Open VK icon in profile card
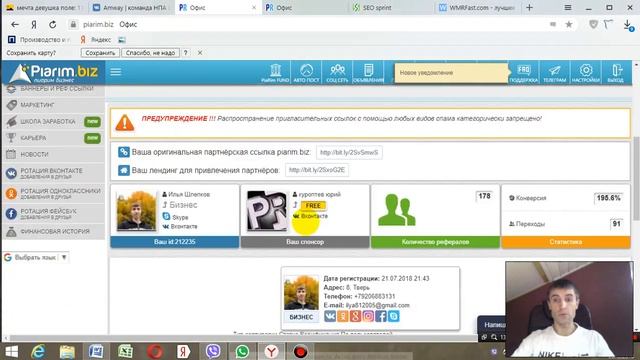Screen dimensions: 640x360 coord(330,316)
